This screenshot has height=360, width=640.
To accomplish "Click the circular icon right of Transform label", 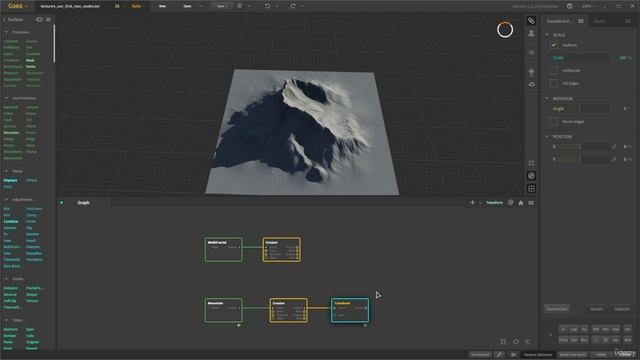I will pyautogui.click(x=510, y=202).
